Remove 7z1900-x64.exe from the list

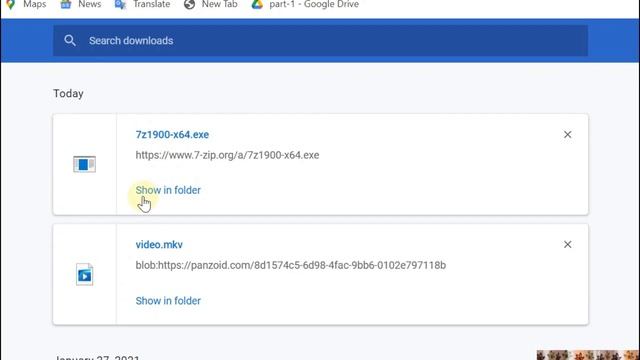coord(567,135)
